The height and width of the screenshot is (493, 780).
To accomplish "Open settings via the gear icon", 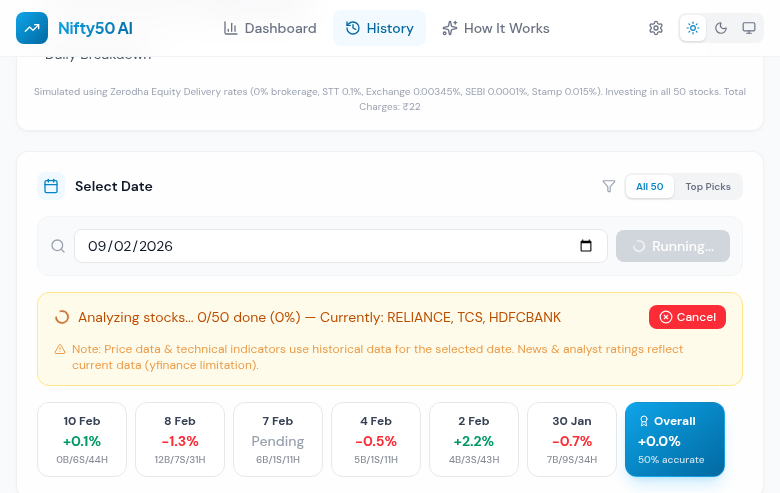I will pos(656,28).
